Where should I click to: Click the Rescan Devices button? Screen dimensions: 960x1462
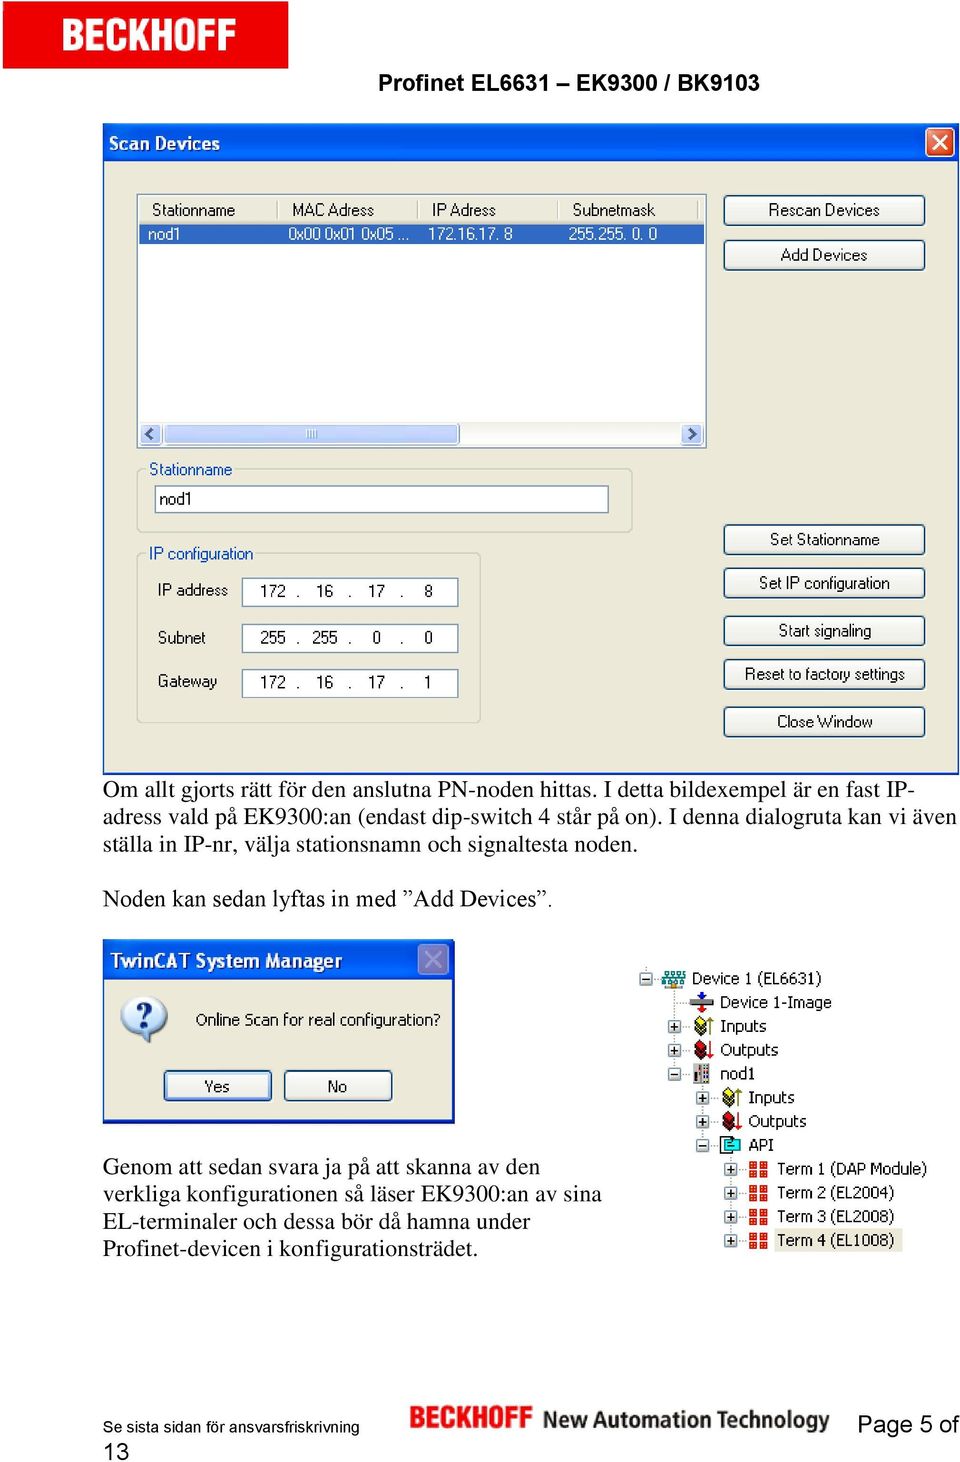(x=824, y=210)
